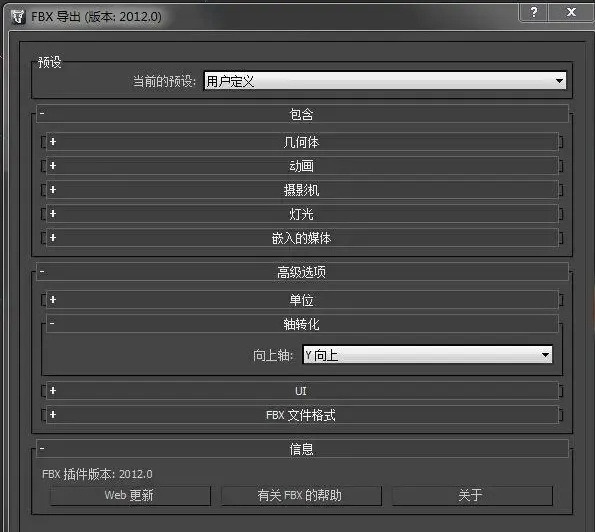The width and height of the screenshot is (595, 532).
Task: Expand the FBX 文件格式 rollout
Action: tap(302, 415)
